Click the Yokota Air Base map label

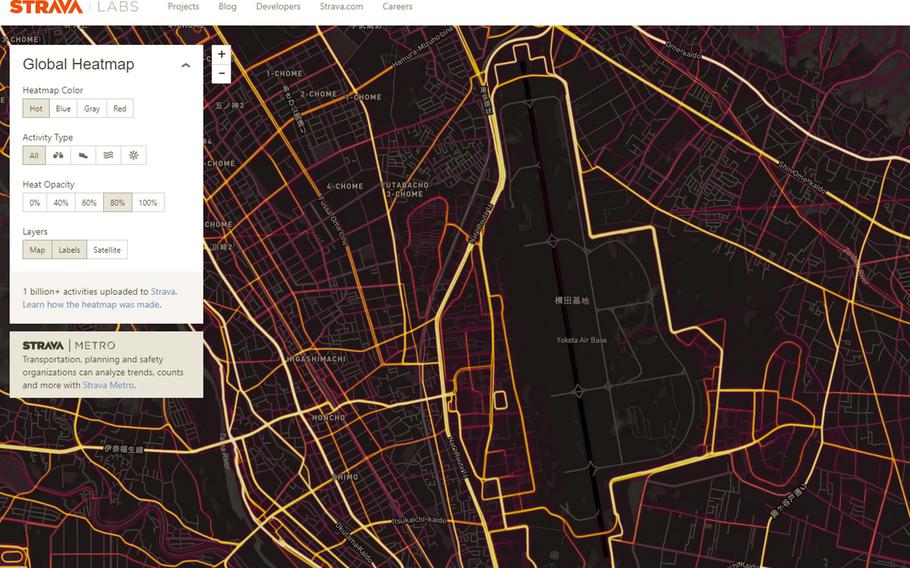click(582, 340)
